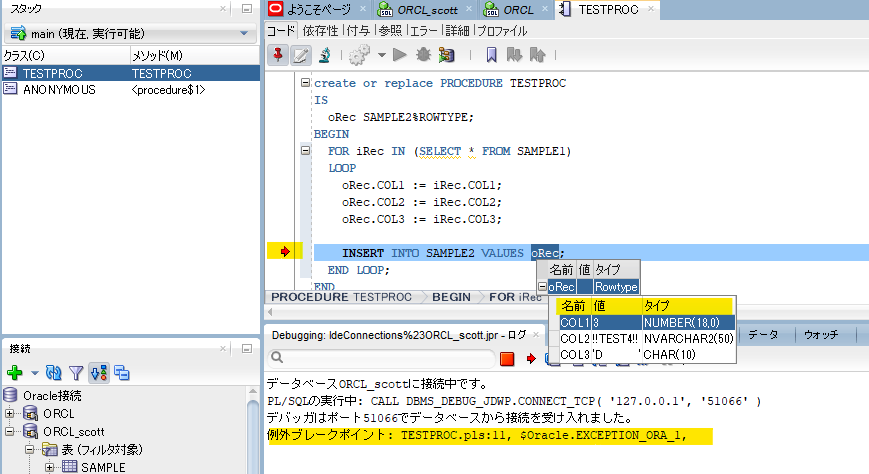
Task: Select the SAMPLE table in the tree
Action: pos(102,467)
